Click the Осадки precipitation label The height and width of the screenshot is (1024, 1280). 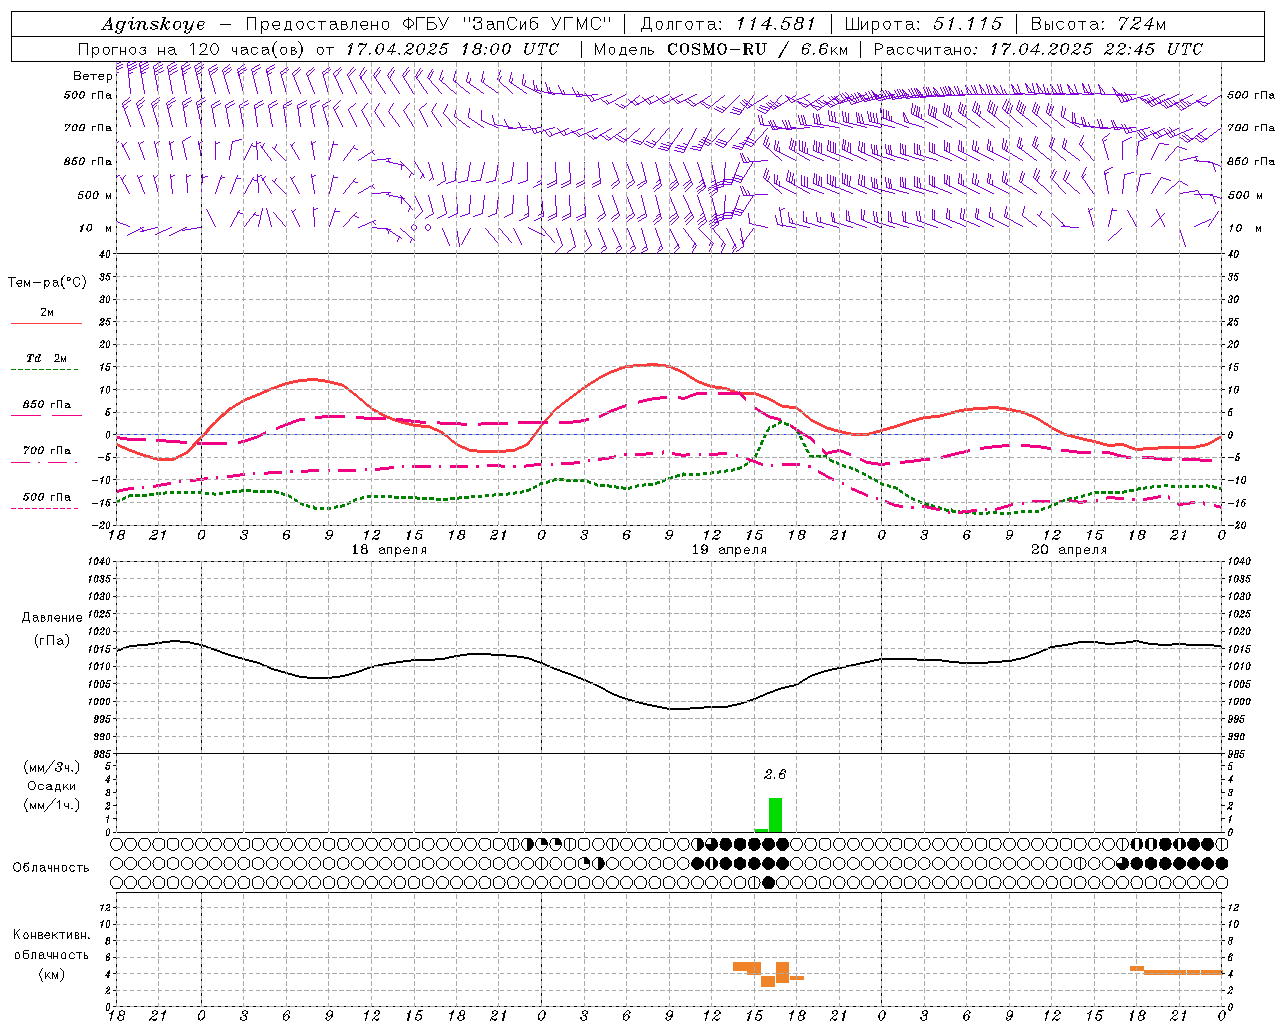click(51, 786)
